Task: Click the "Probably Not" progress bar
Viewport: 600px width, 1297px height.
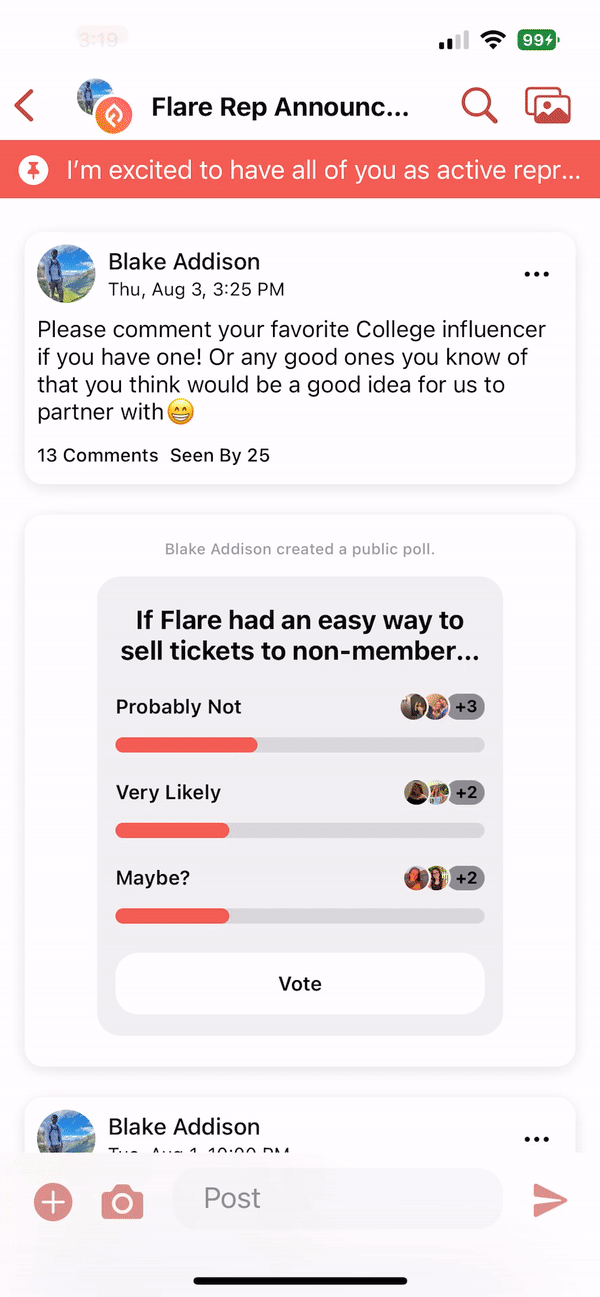Action: point(300,745)
